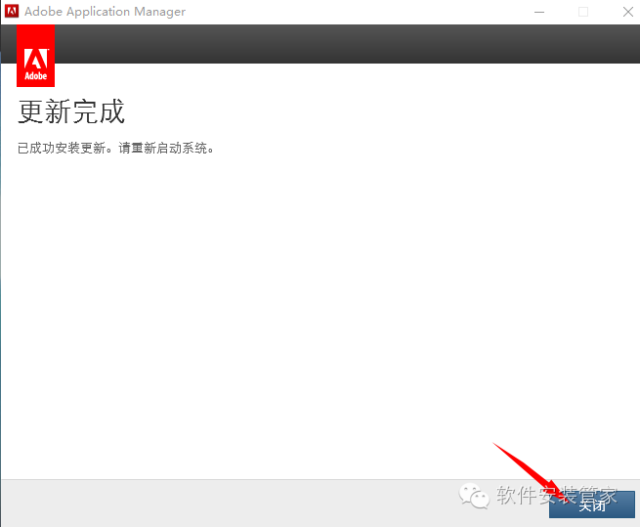Click the left border edge of the window
Screen dimensions: 640x527
point(1,300)
